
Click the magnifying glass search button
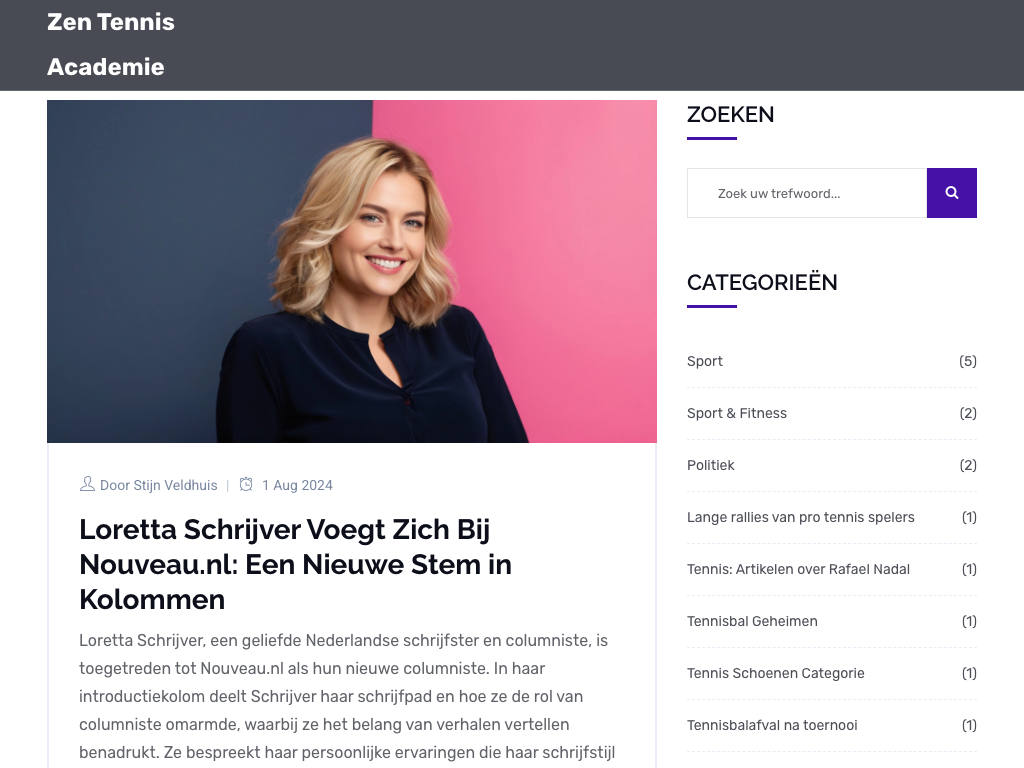952,193
